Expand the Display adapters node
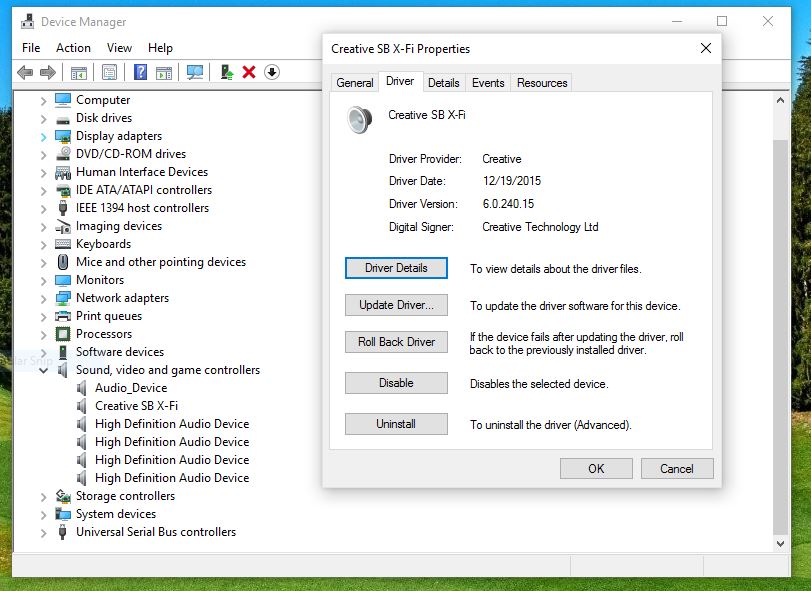The width and height of the screenshot is (811, 591). (x=43, y=136)
